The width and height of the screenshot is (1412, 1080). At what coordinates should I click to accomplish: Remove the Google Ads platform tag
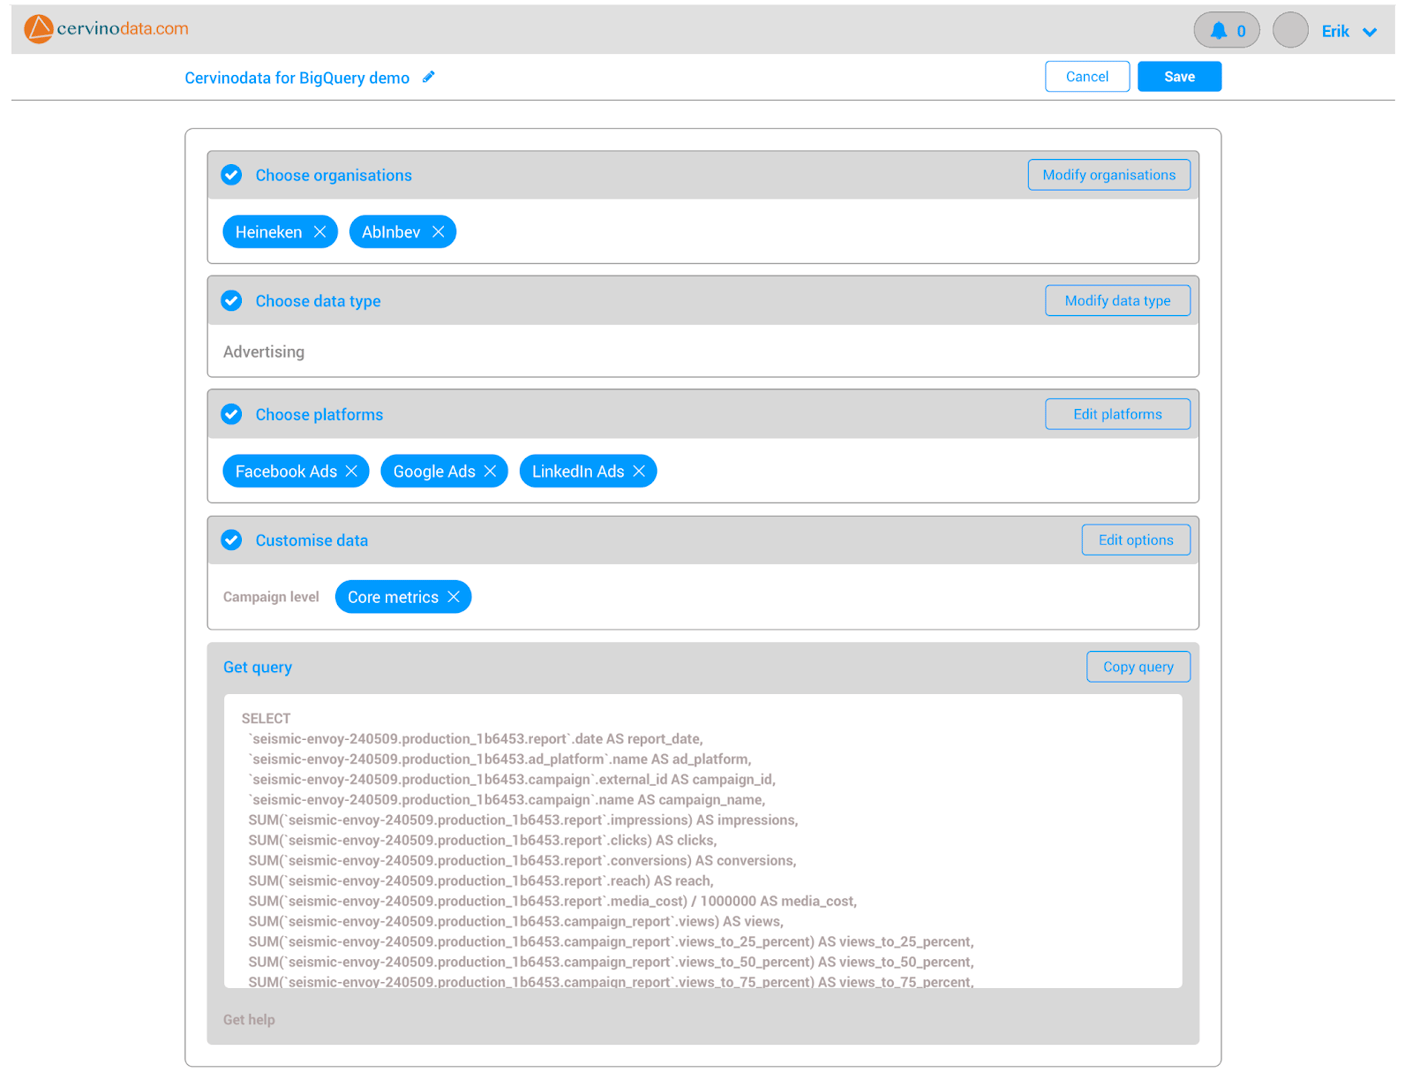(490, 471)
